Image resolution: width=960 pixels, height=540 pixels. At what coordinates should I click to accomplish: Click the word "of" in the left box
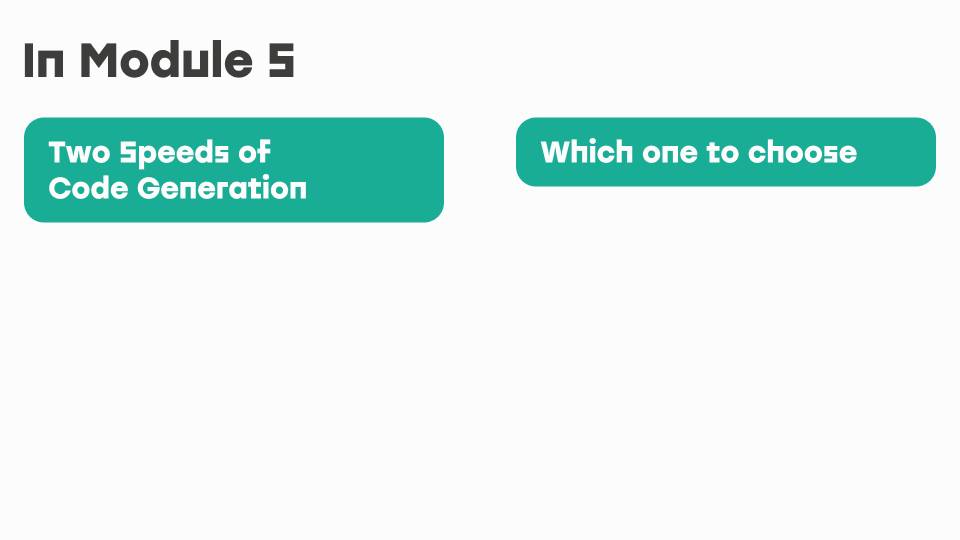pyautogui.click(x=255, y=152)
